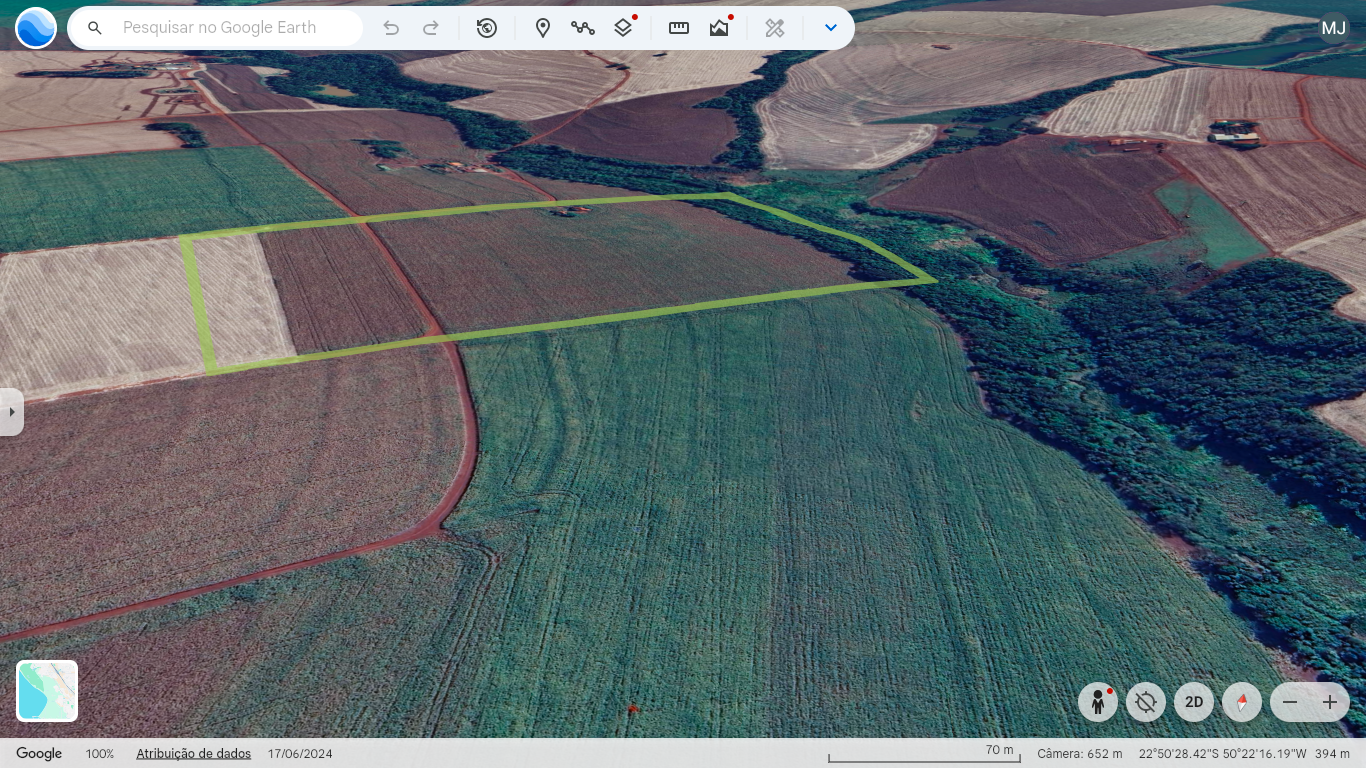Viewport: 1366px width, 768px height.
Task: Click the crossed ruler and pencil tool icon
Action: click(775, 28)
